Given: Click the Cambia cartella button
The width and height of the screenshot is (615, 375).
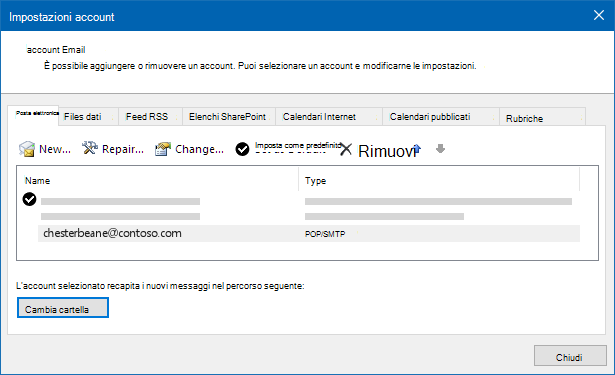Looking at the screenshot, I should click(63, 308).
